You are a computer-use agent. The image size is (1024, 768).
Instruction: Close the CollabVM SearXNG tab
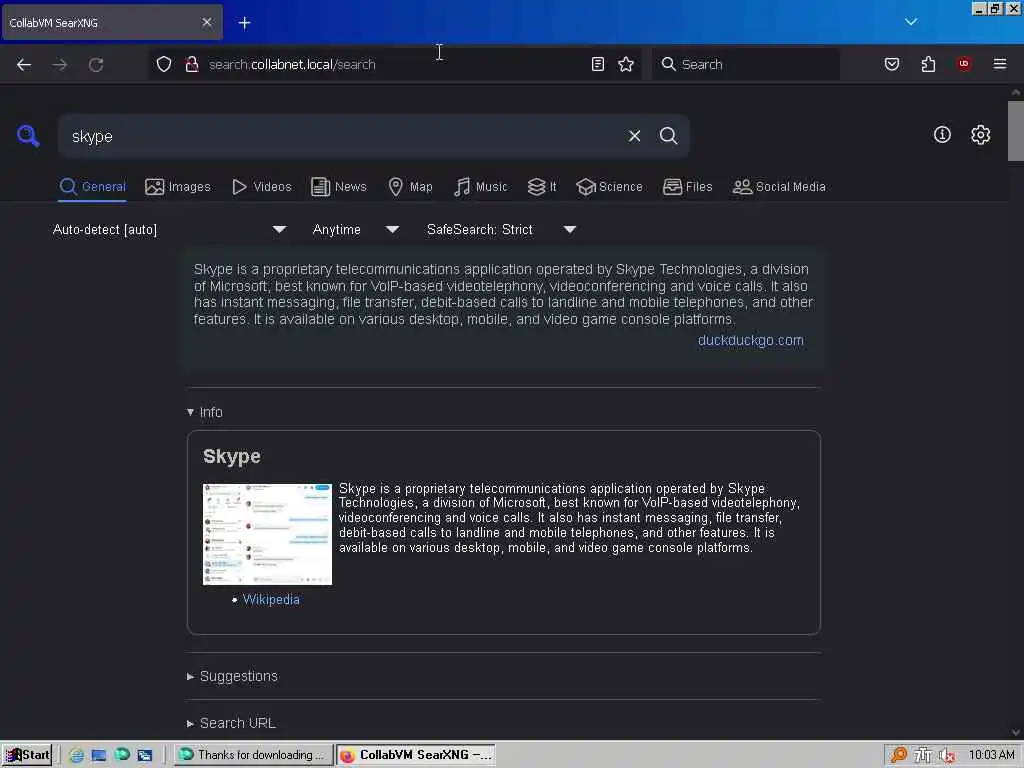207,22
